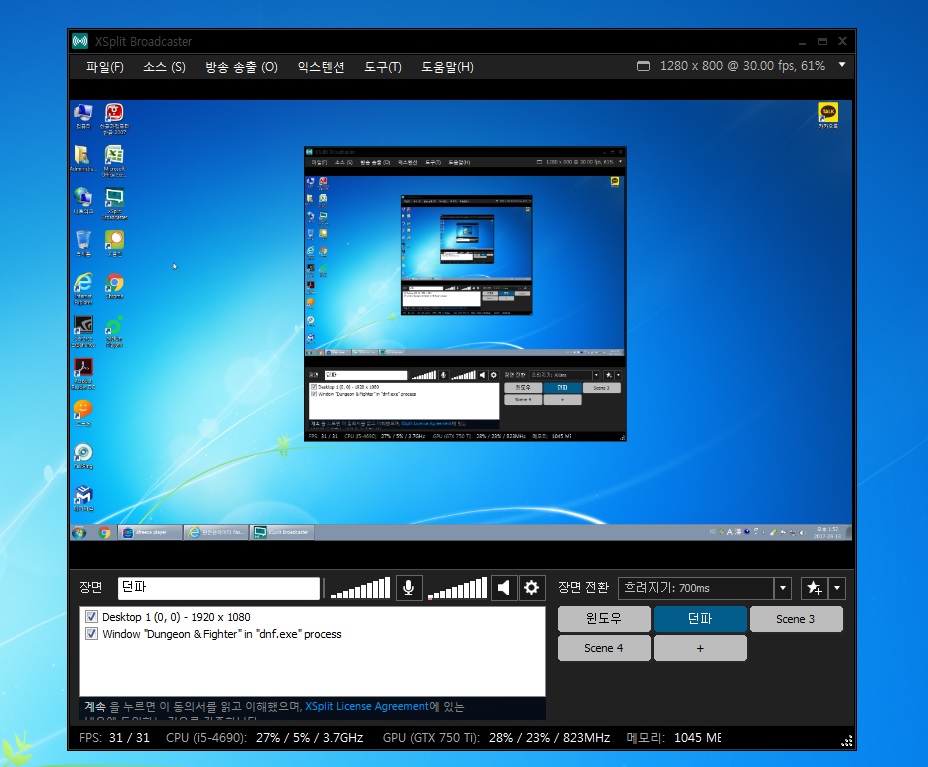Click the KakaoTalk icon in the large preview

pyautogui.click(x=828, y=115)
